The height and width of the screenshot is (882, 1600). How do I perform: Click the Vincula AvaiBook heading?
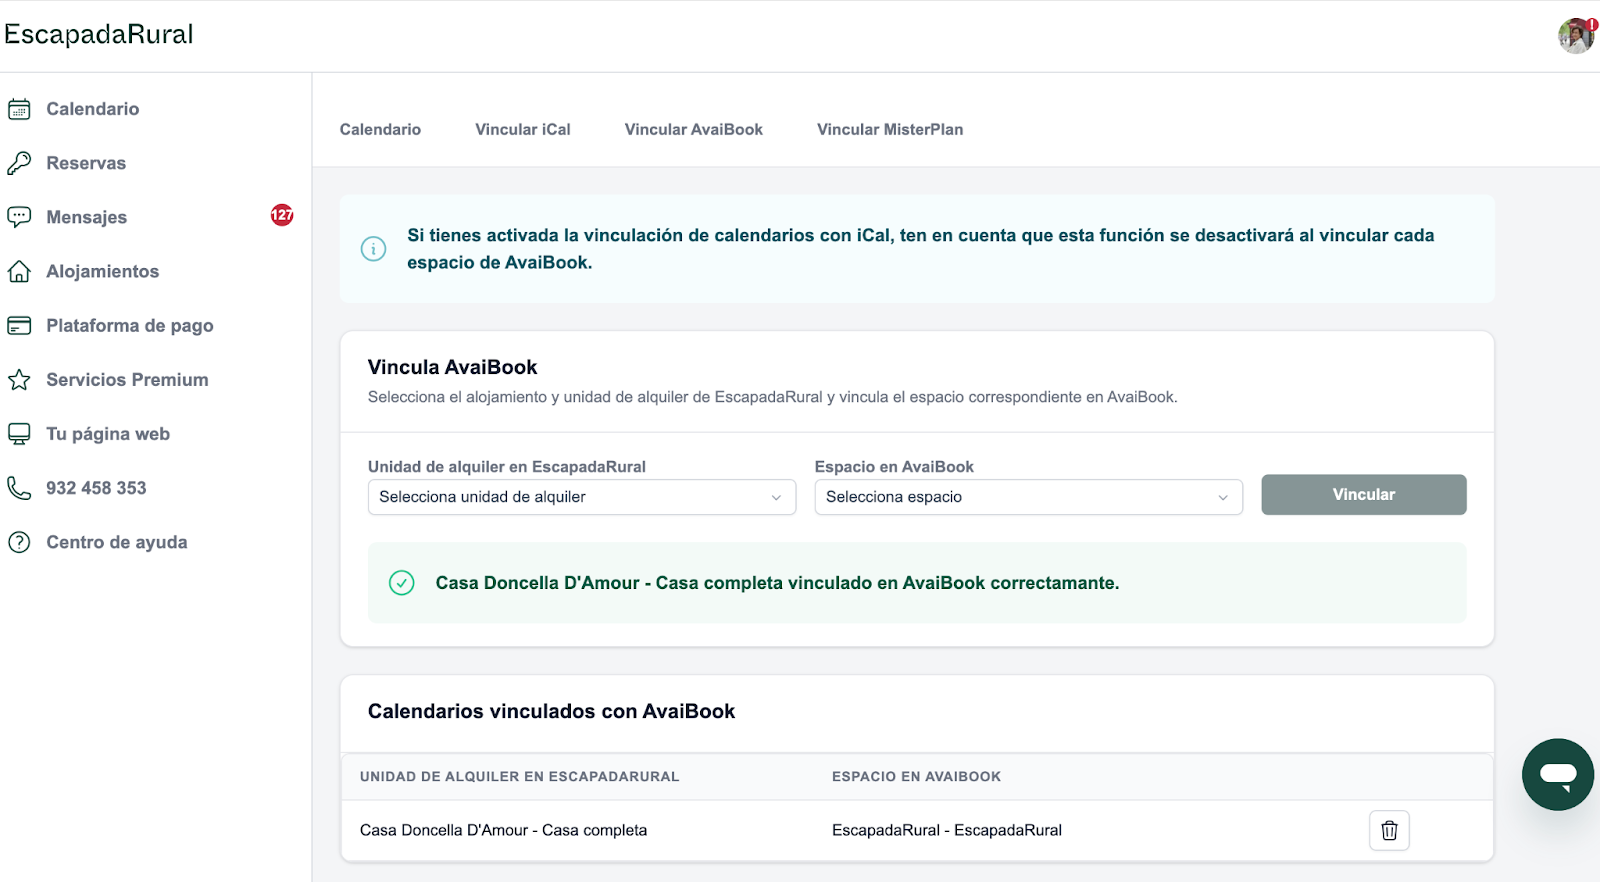(x=453, y=367)
